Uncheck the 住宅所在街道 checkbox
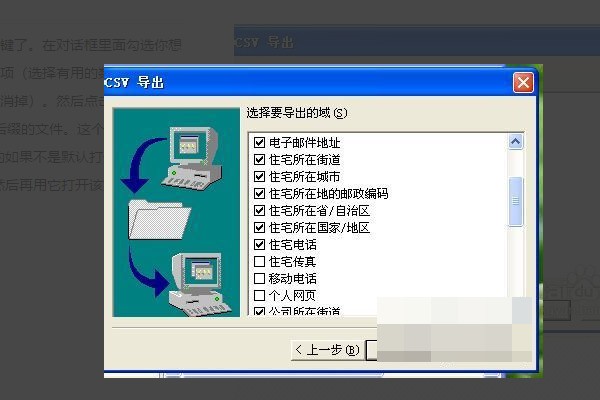Viewport: 600px width, 400px height. coord(259,159)
